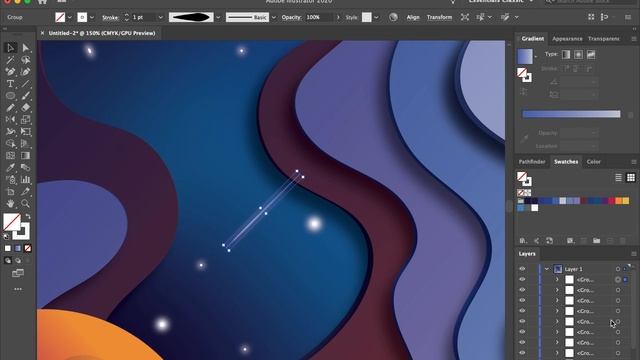Screen dimensions: 640x360
Task: Switch to the Transparency tab
Action: [x=604, y=39]
